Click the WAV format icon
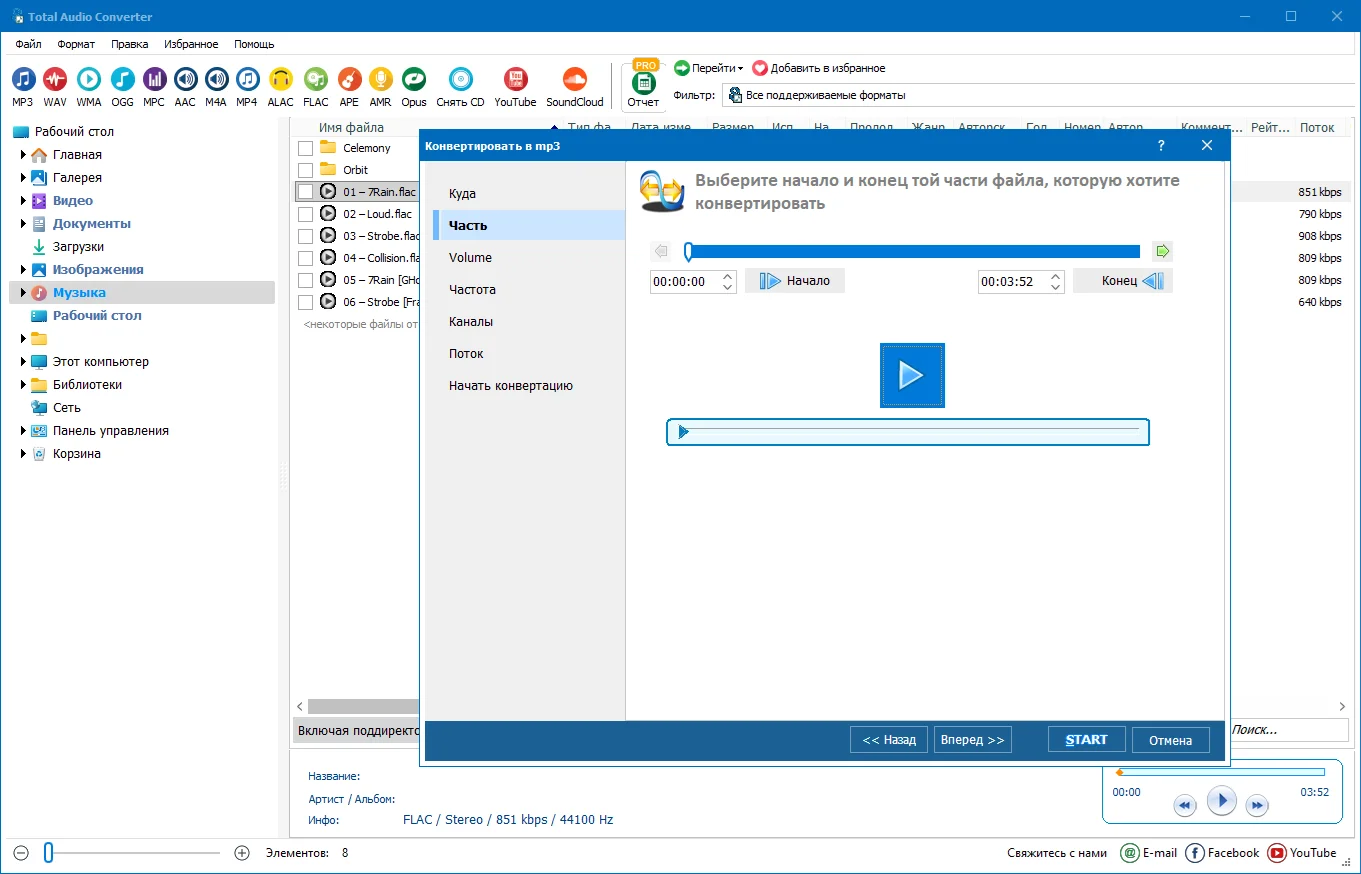 click(55, 80)
